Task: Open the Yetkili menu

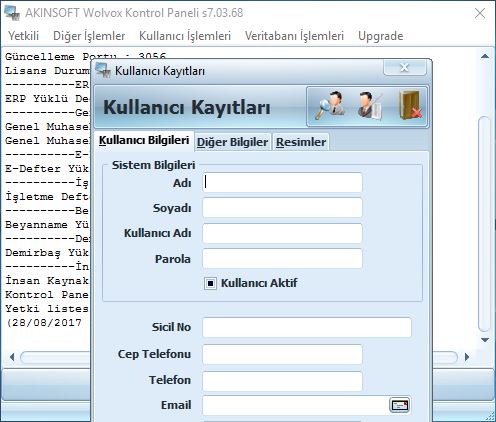Action: (x=23, y=36)
